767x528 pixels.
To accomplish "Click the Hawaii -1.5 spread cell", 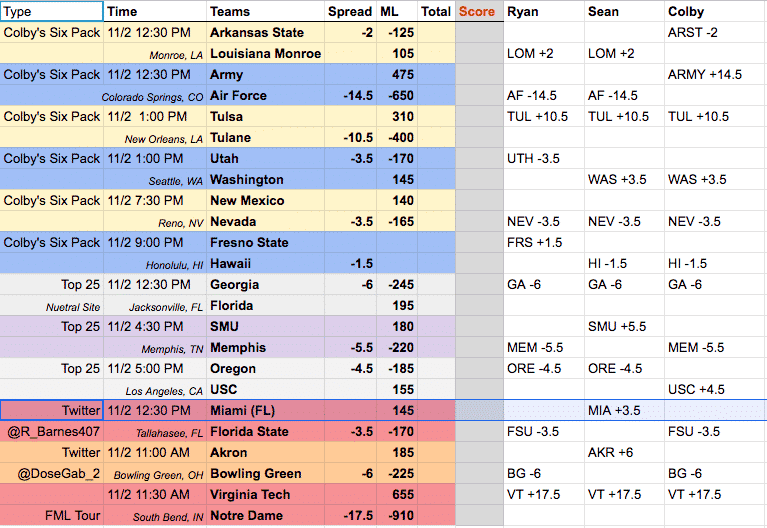I will (350, 264).
